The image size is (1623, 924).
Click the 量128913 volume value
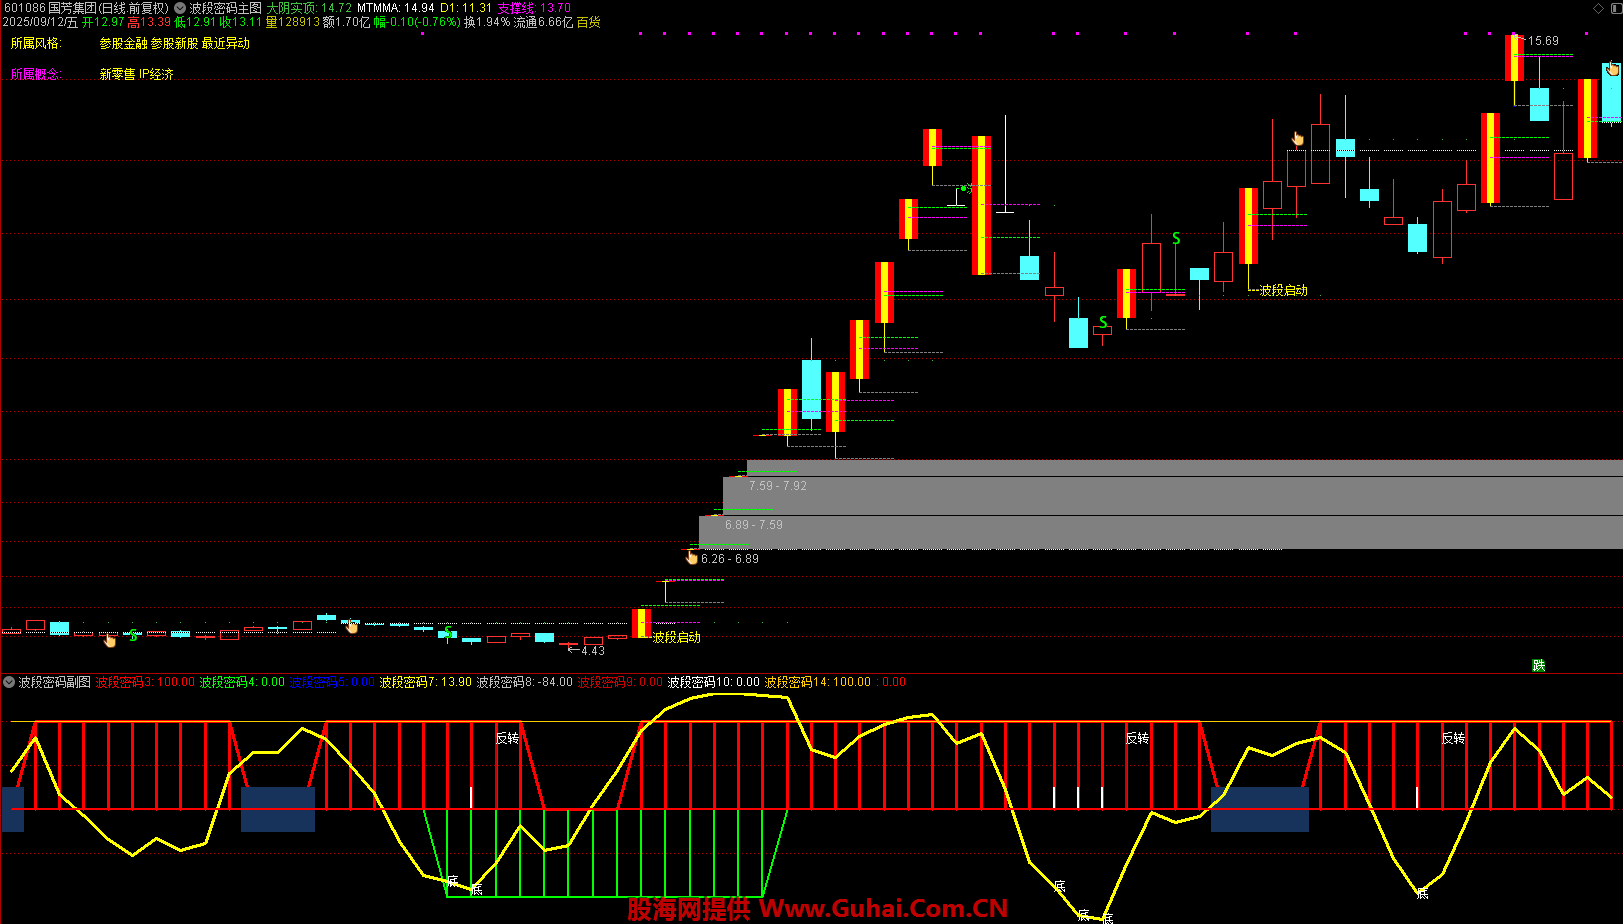coord(293,22)
